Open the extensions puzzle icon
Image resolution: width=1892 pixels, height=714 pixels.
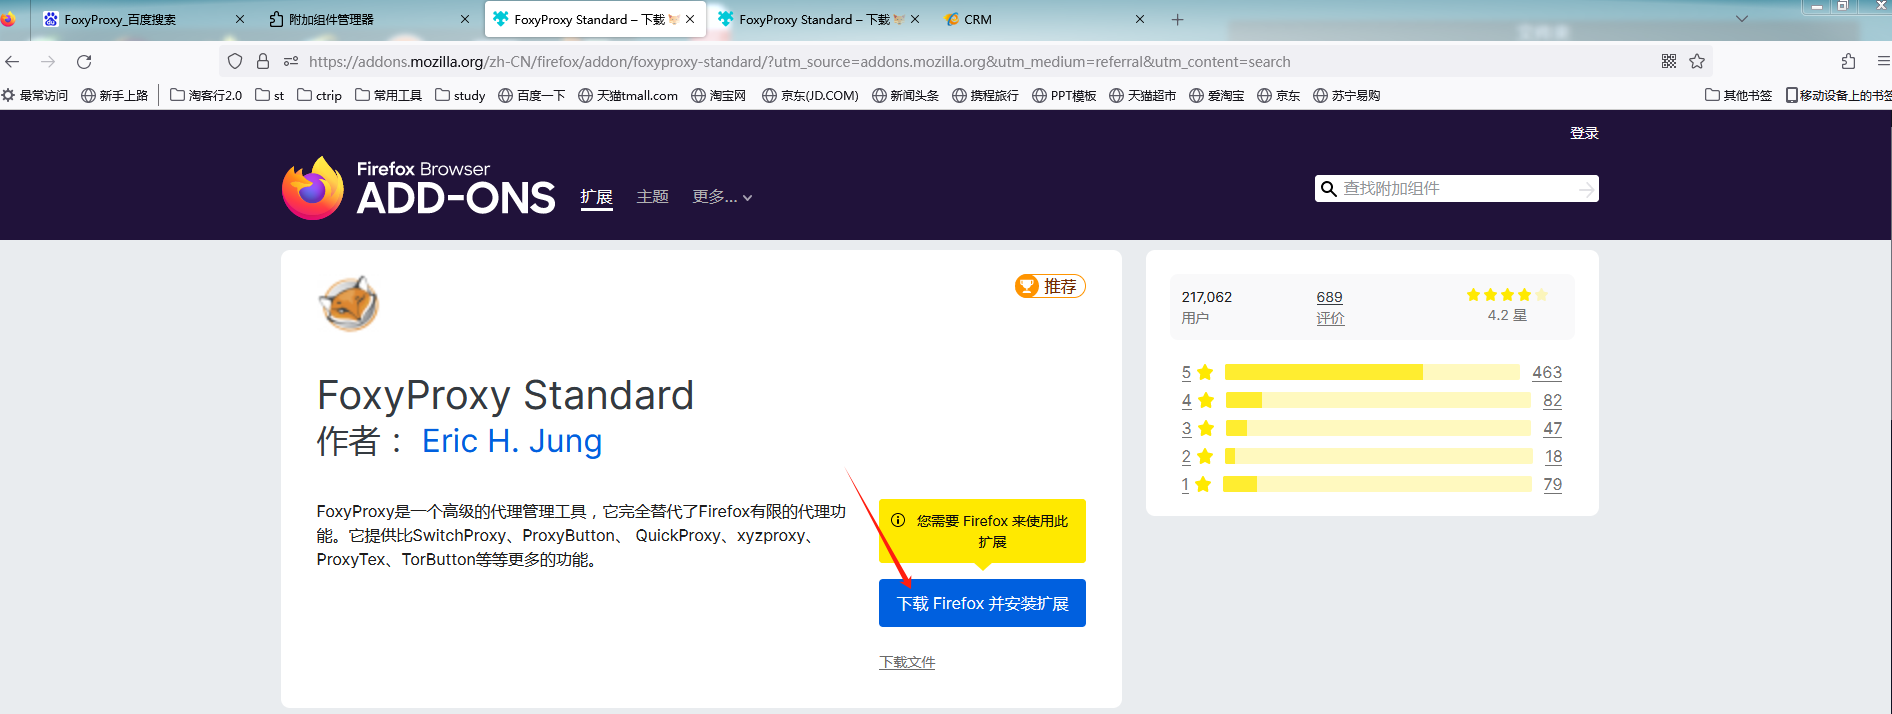click(1848, 61)
